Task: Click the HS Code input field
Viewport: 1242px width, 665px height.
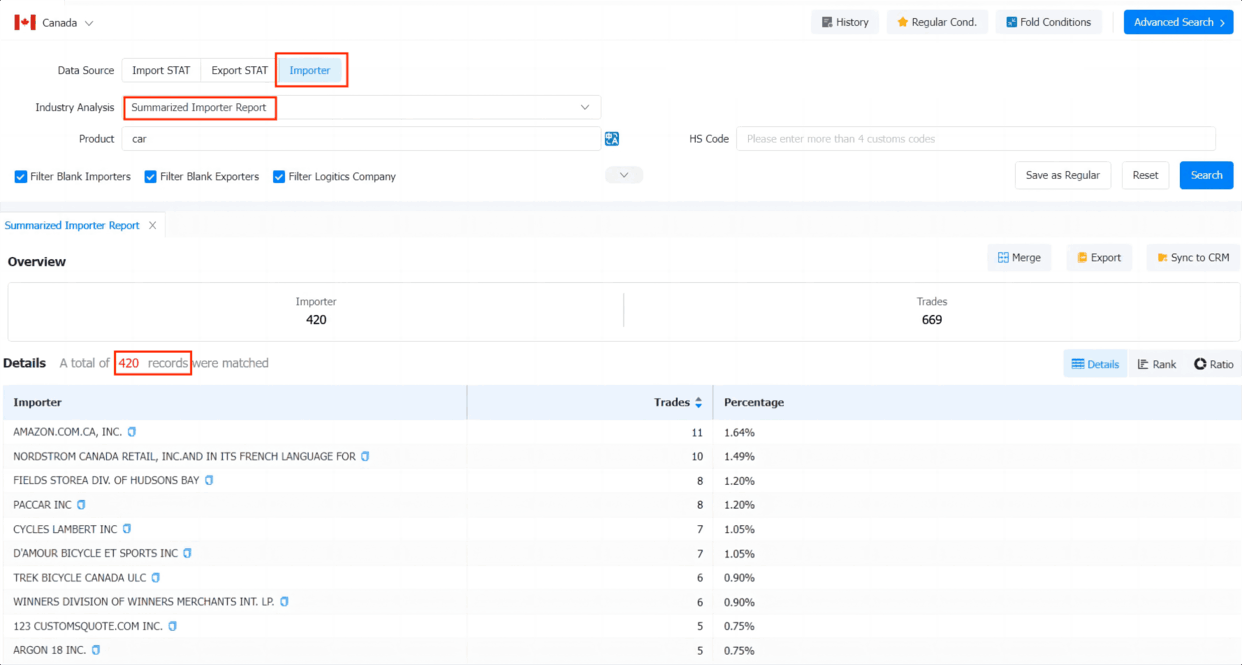Action: click(x=976, y=139)
